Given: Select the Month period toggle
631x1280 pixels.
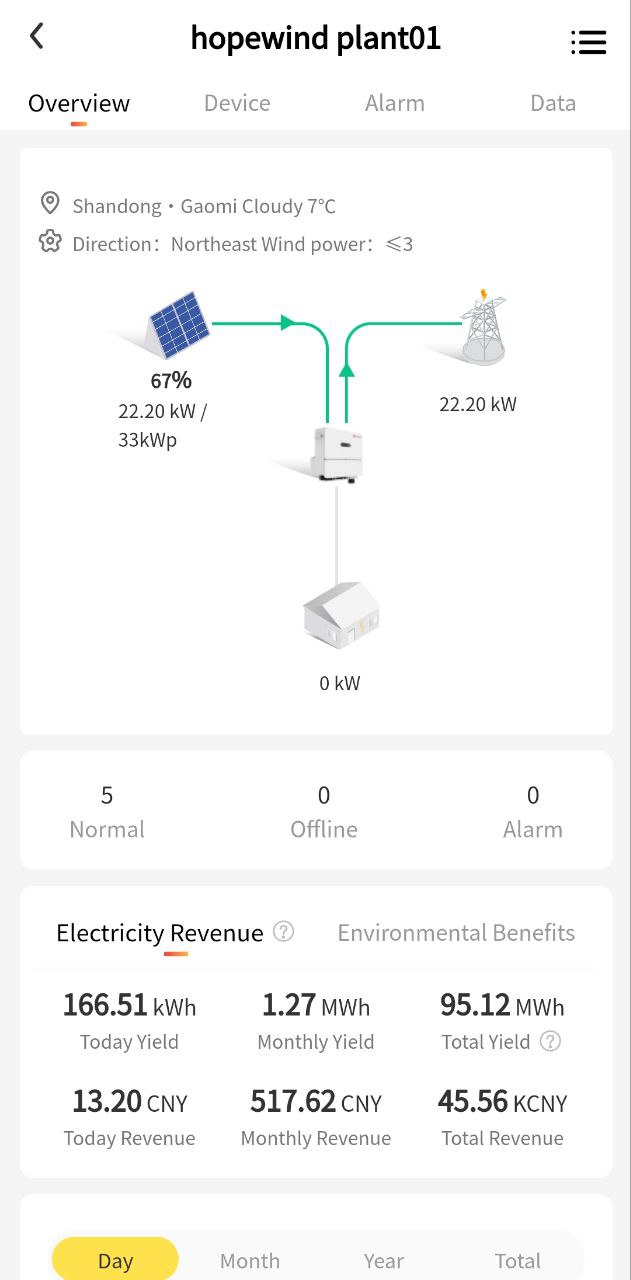Looking at the screenshot, I should (250, 1260).
